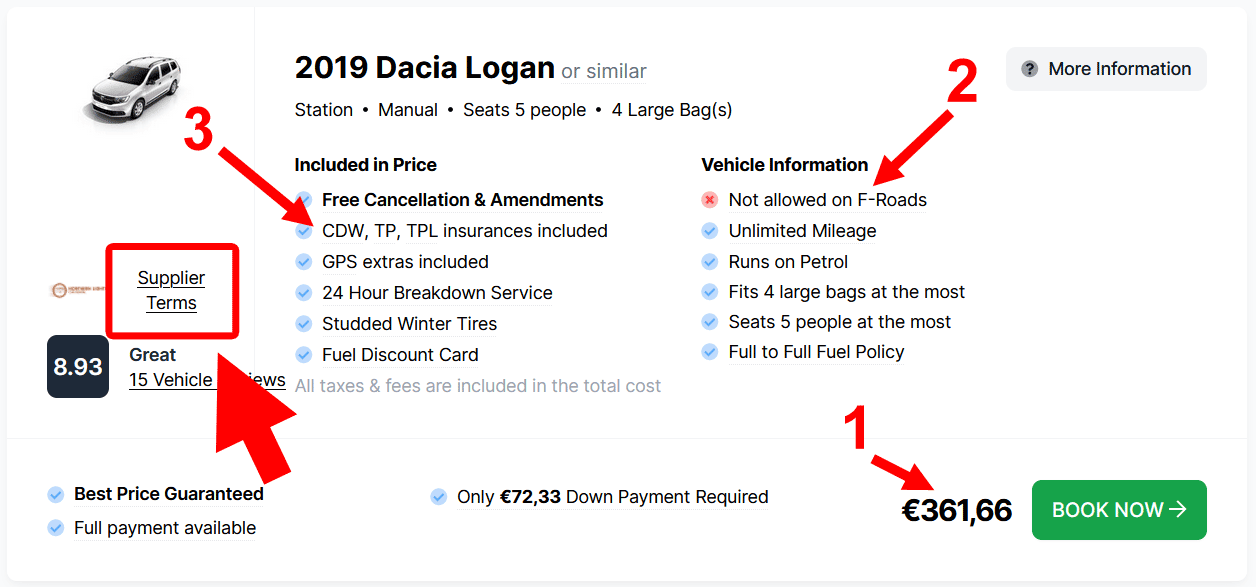1256x587 pixels.
Task: Click the Dacia Logan car thumbnail
Action: [131, 89]
